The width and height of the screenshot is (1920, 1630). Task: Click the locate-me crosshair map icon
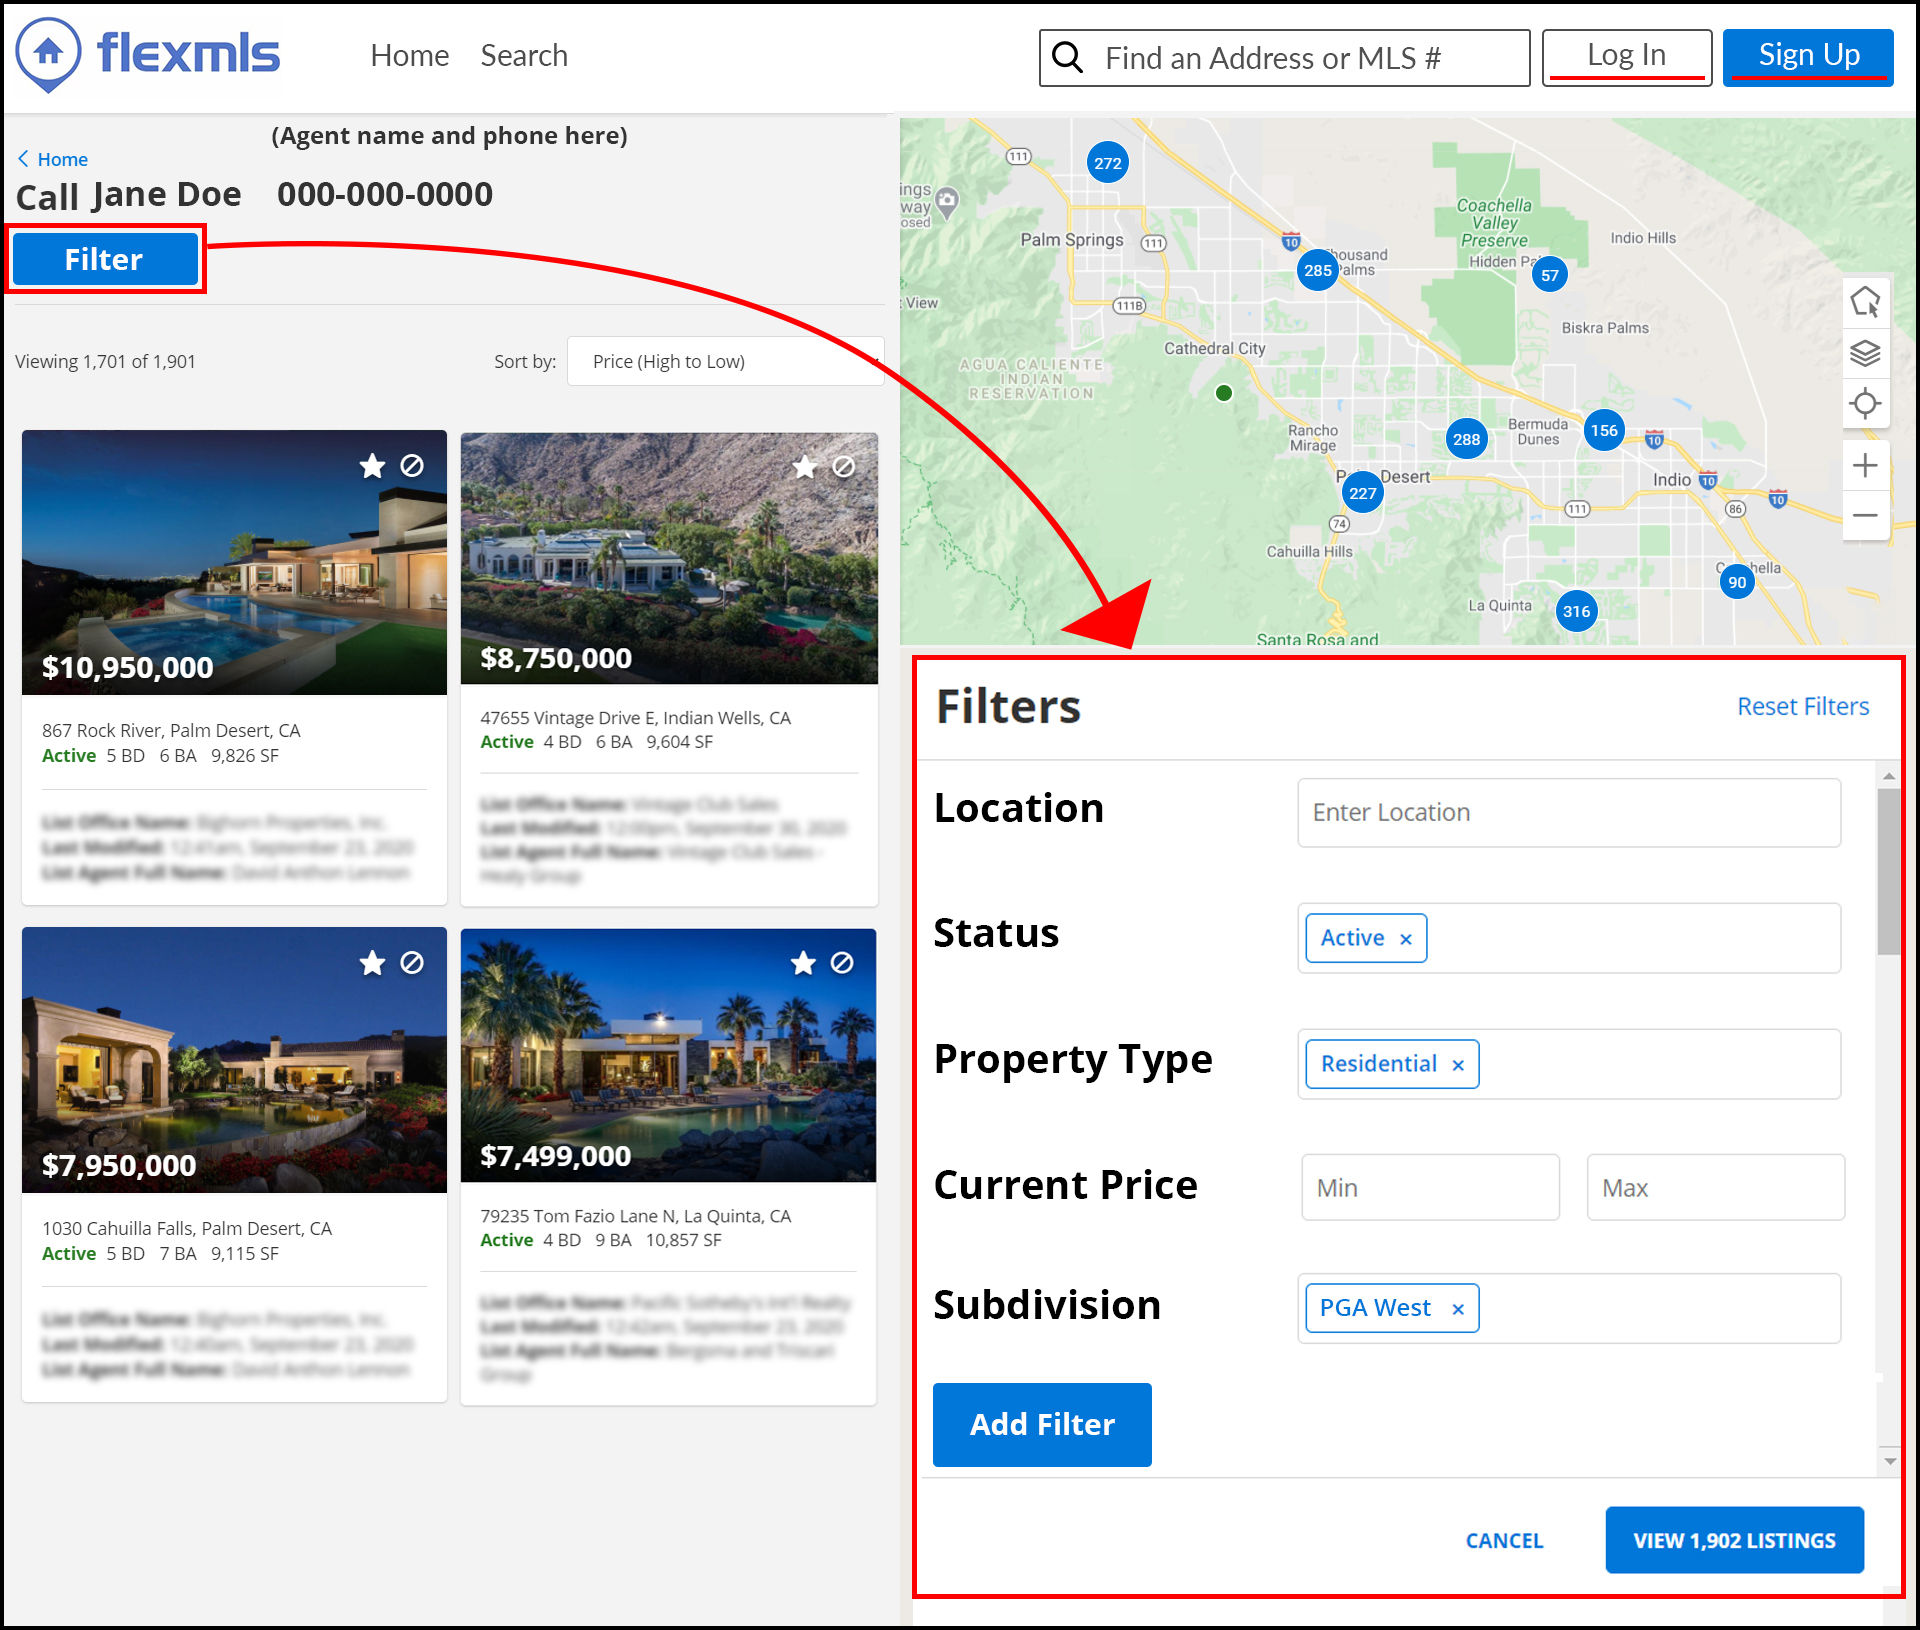1865,404
